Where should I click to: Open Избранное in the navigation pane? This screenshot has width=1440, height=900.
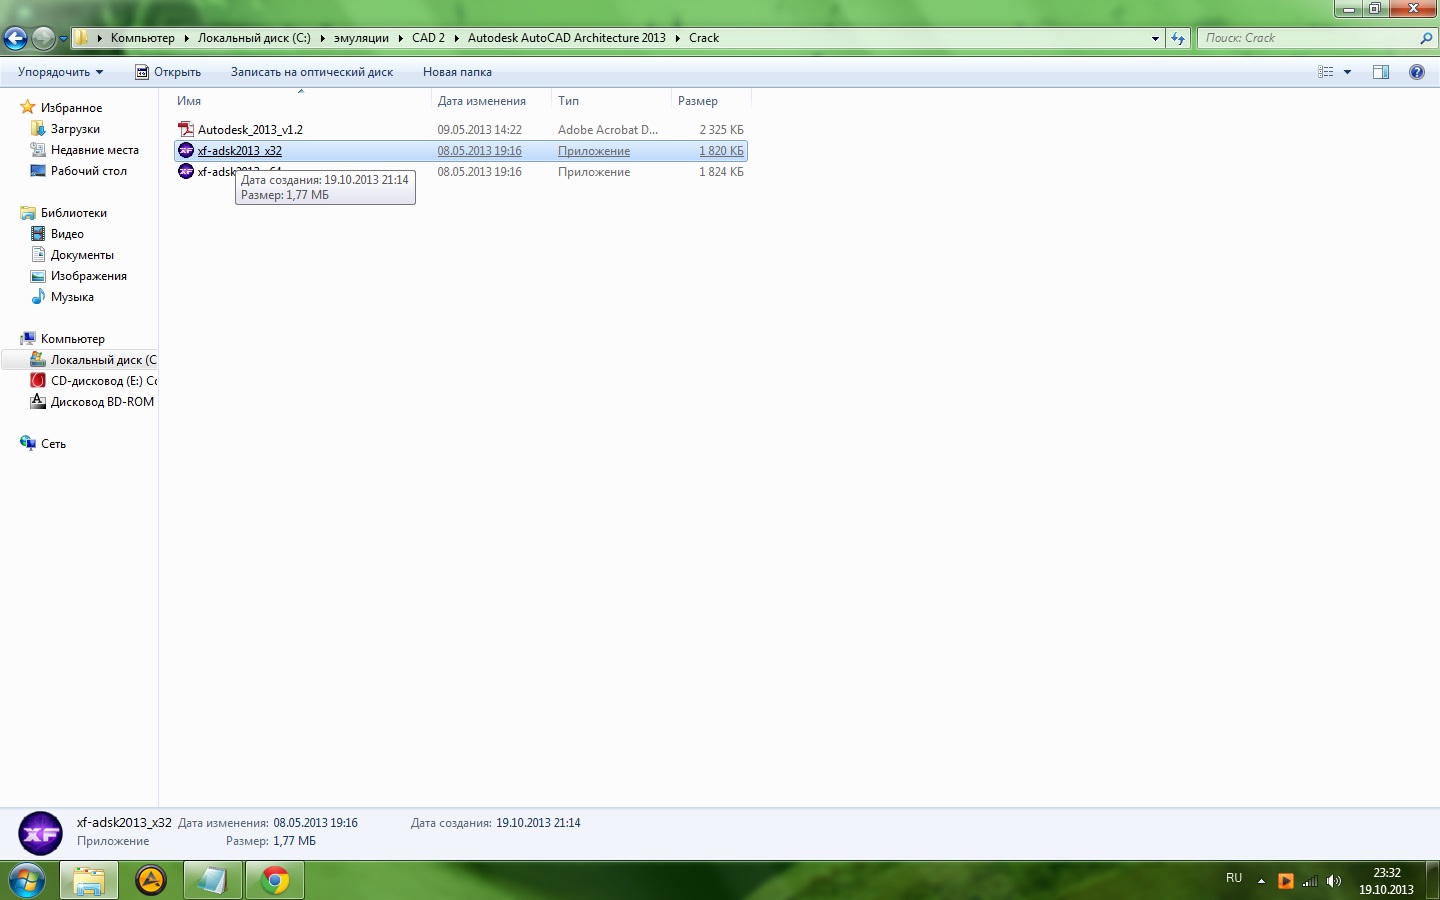71,108
